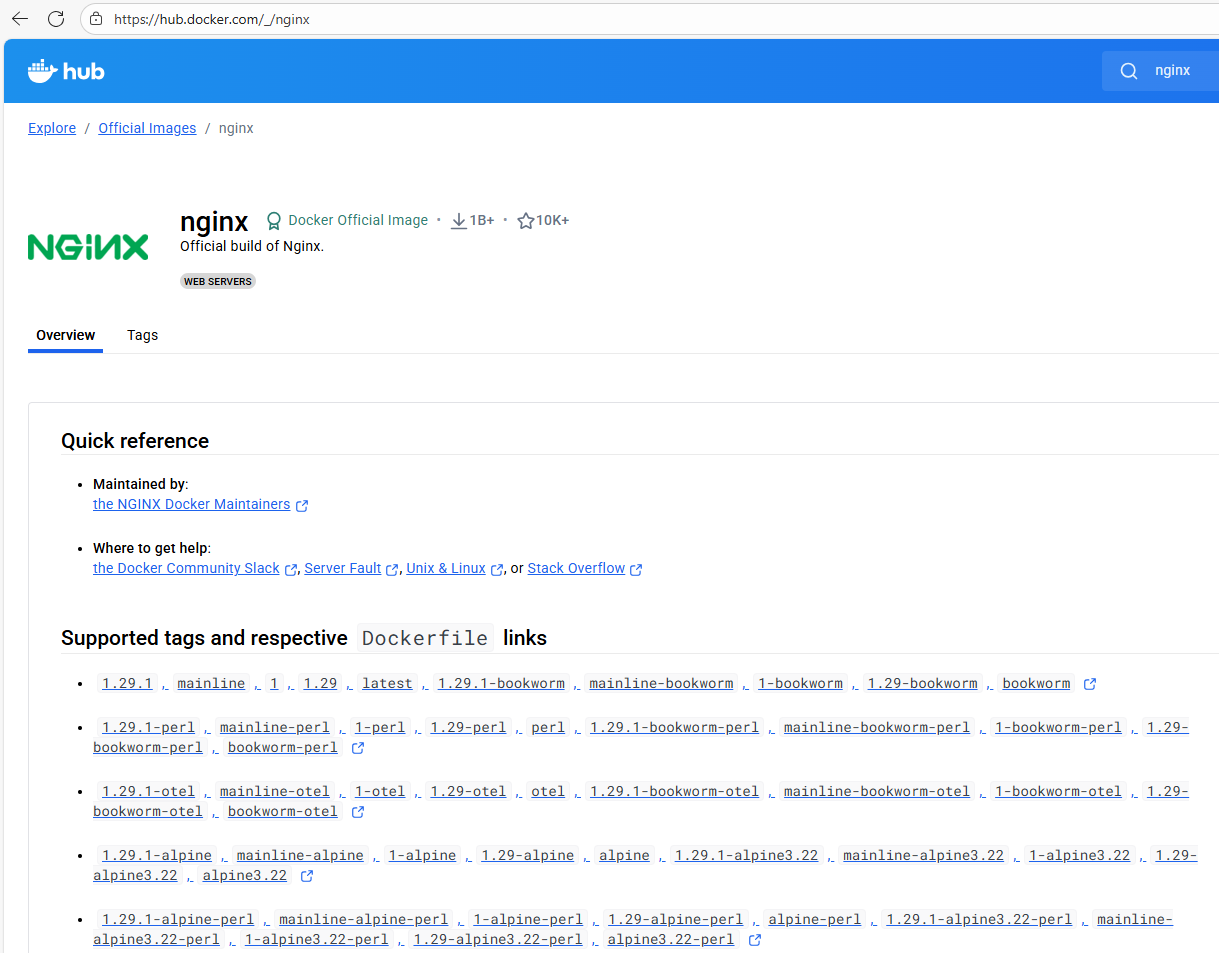Go back using the browser back arrow

point(20,18)
